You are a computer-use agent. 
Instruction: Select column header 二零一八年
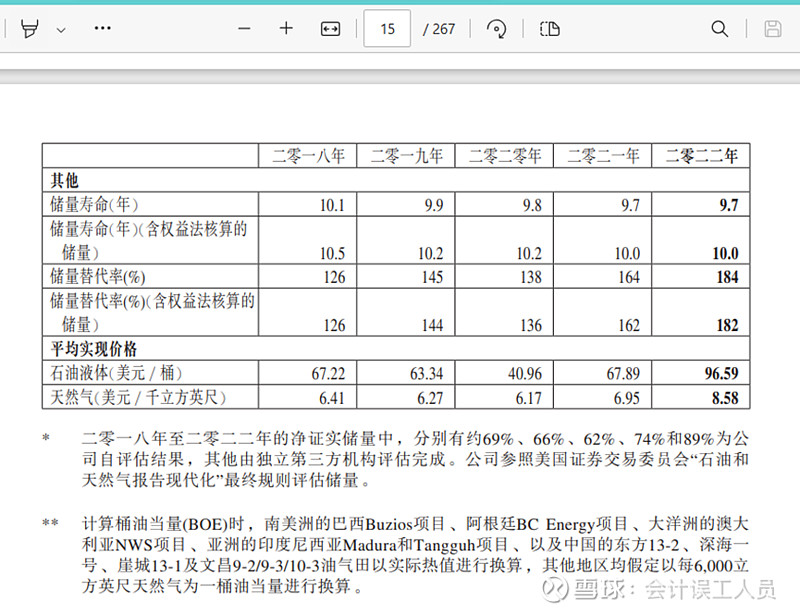click(x=308, y=156)
